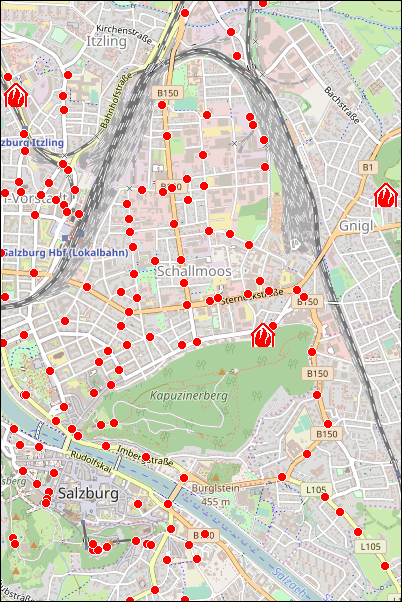Click the Gnigl district name

pyautogui.click(x=356, y=226)
